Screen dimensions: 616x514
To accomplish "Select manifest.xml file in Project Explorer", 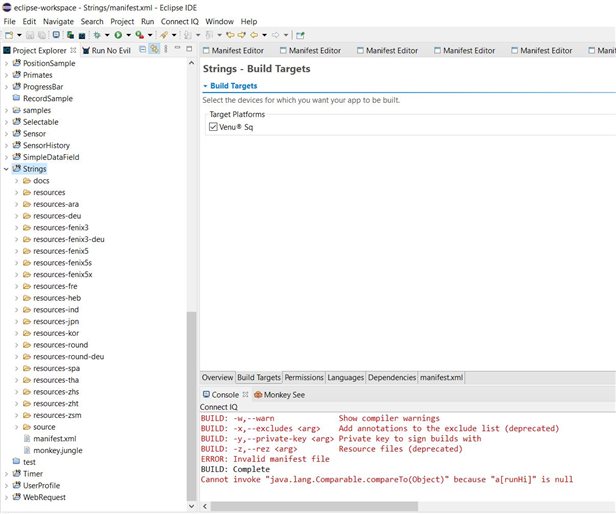I will 54,438.
